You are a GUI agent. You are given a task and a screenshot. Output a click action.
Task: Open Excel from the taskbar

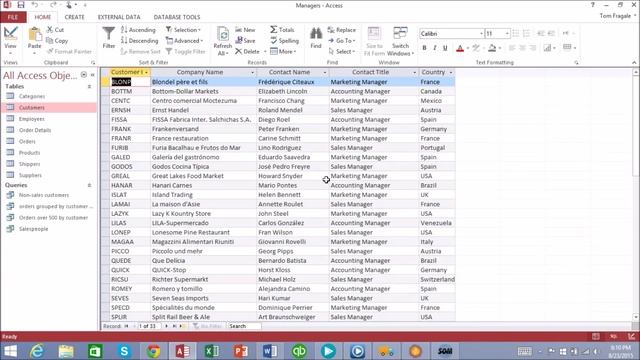tap(211, 351)
